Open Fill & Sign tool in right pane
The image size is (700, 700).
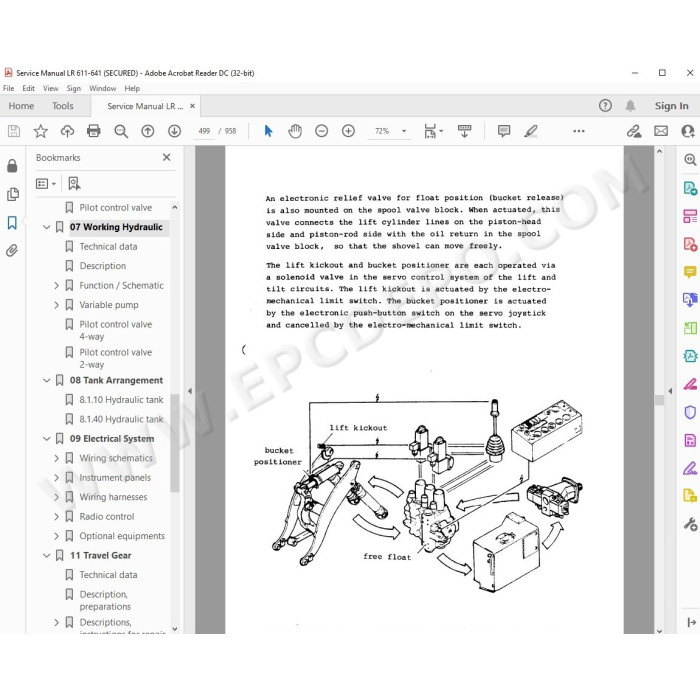(x=690, y=468)
